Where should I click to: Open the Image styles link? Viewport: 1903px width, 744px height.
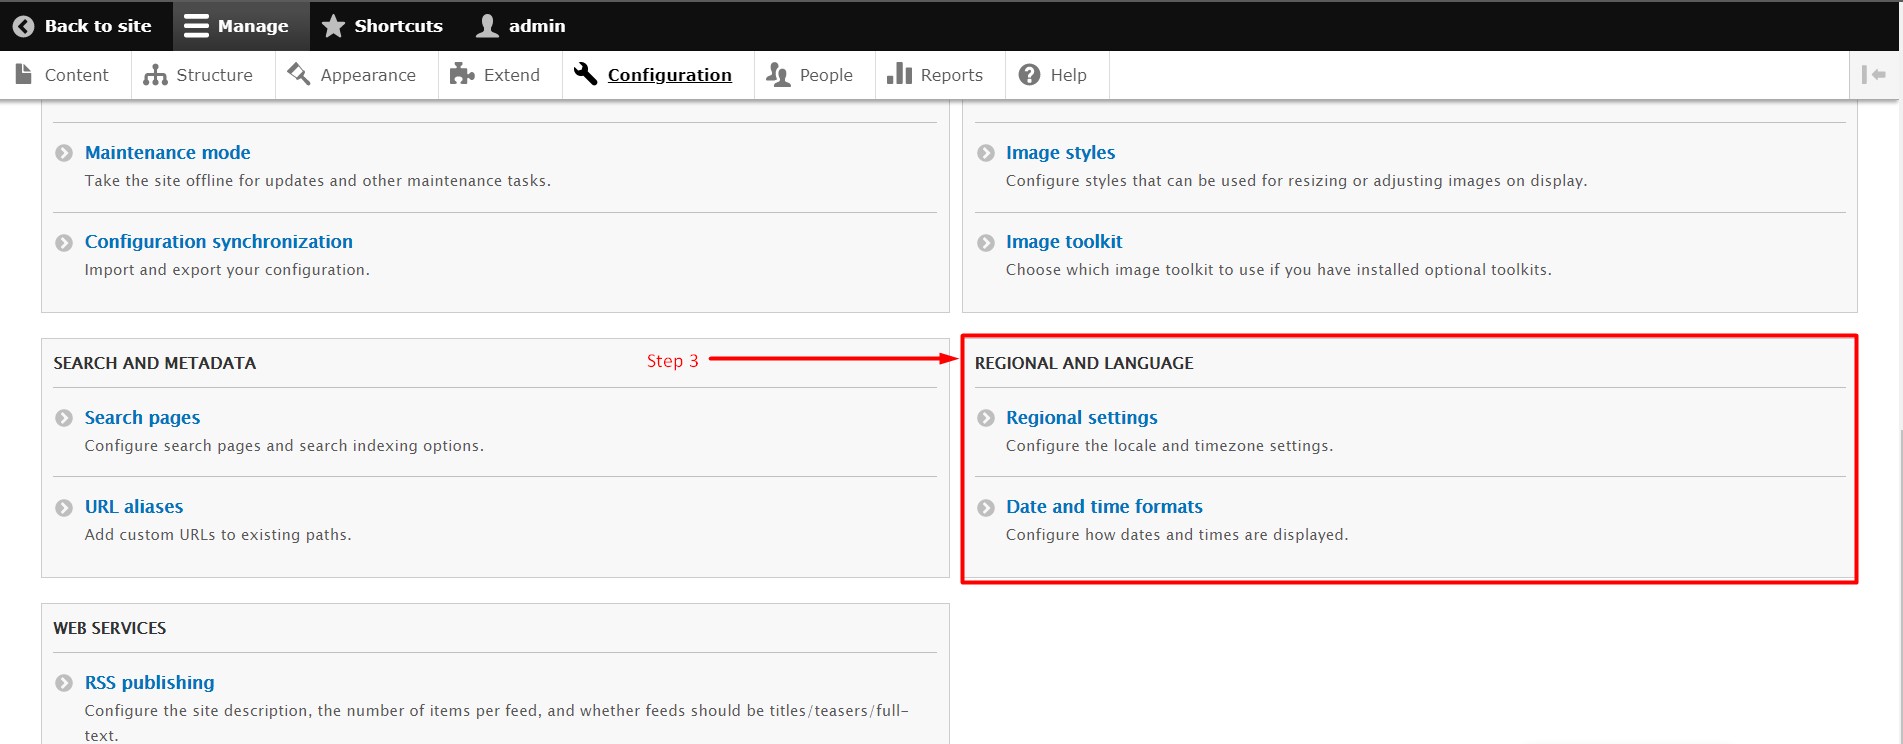click(x=1061, y=153)
